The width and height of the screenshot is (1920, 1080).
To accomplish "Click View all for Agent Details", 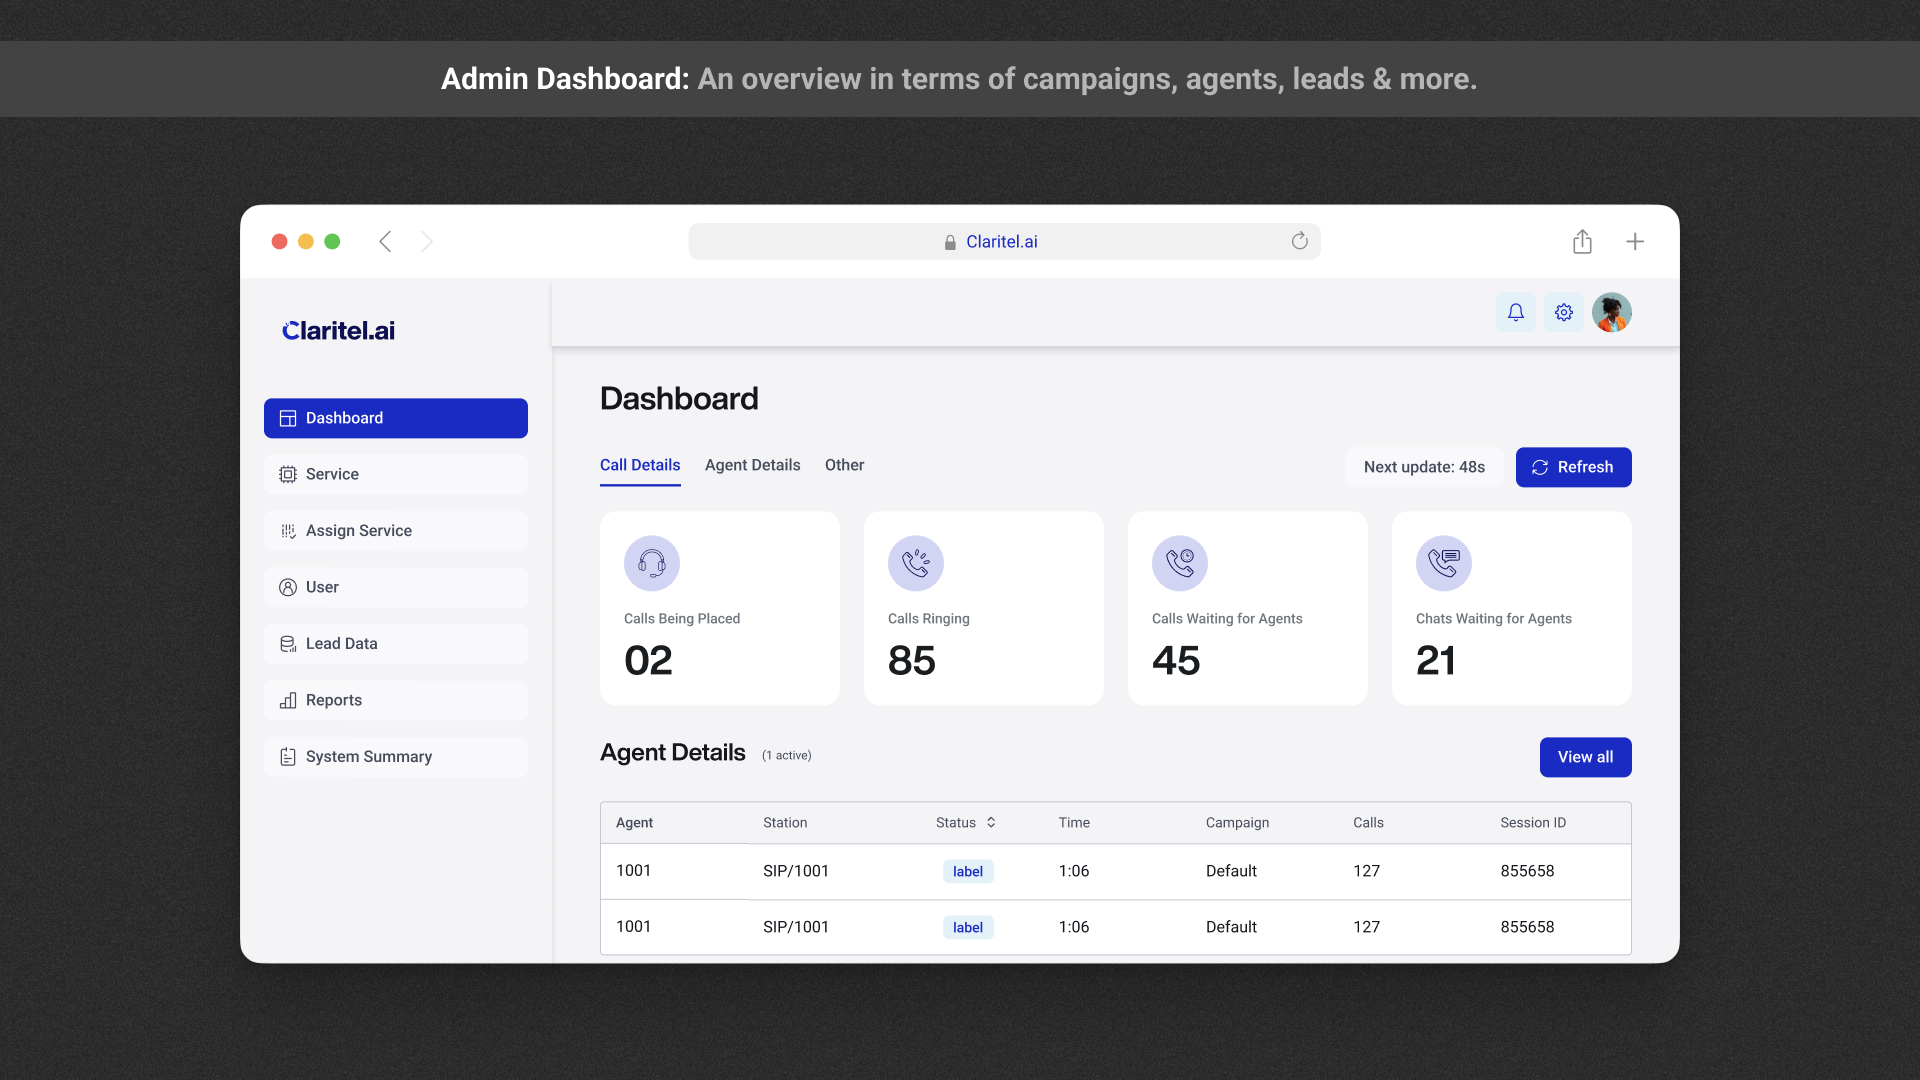I will click(1585, 757).
